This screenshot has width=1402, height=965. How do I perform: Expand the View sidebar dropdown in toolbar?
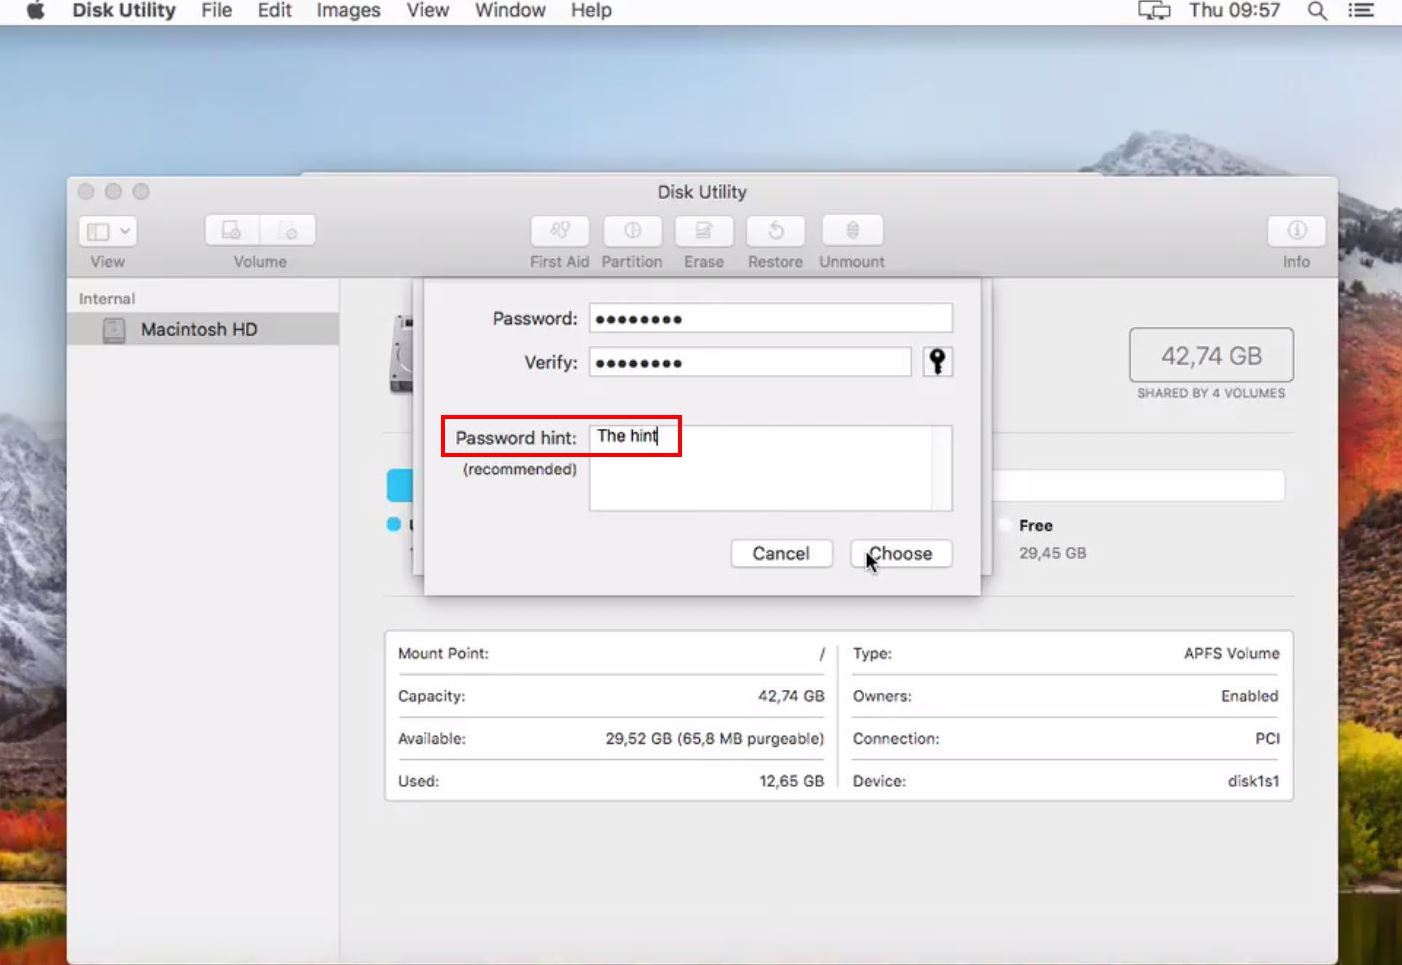108,231
